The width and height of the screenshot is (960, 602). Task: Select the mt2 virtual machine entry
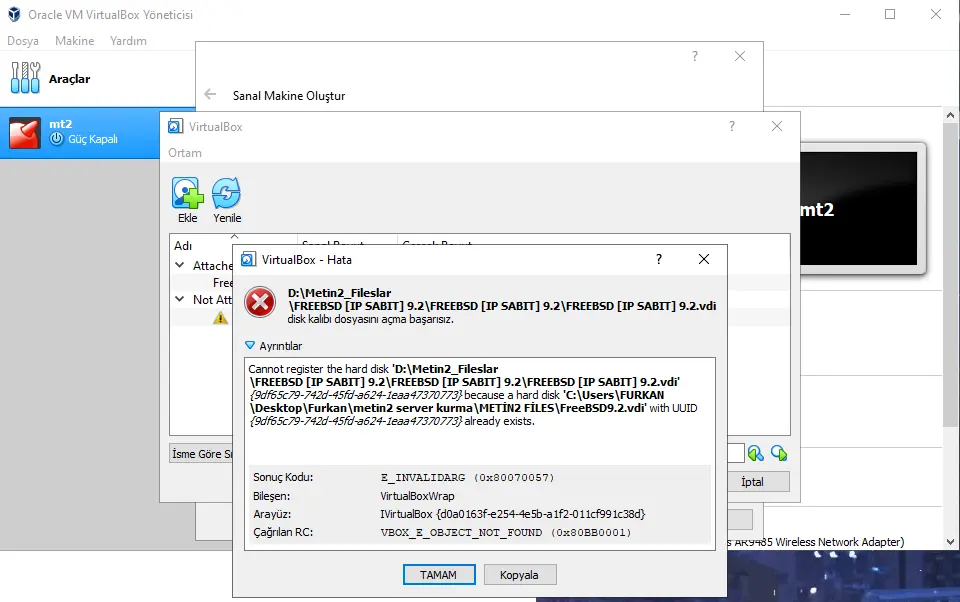80,133
